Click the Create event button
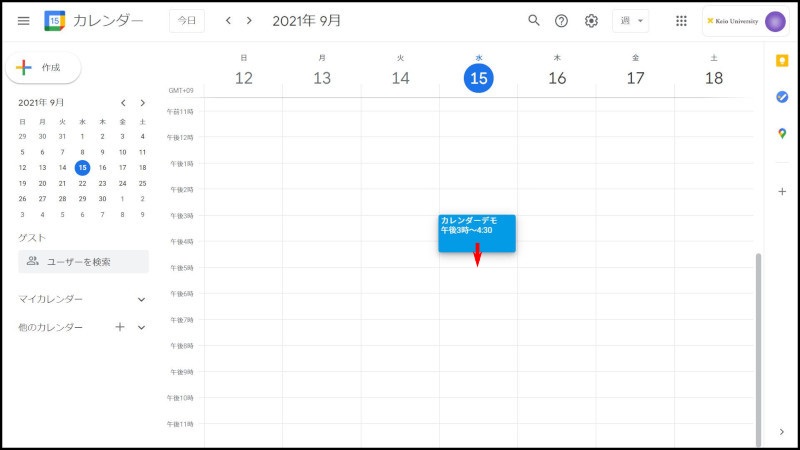Image resolution: width=800 pixels, height=450 pixels. [43, 68]
